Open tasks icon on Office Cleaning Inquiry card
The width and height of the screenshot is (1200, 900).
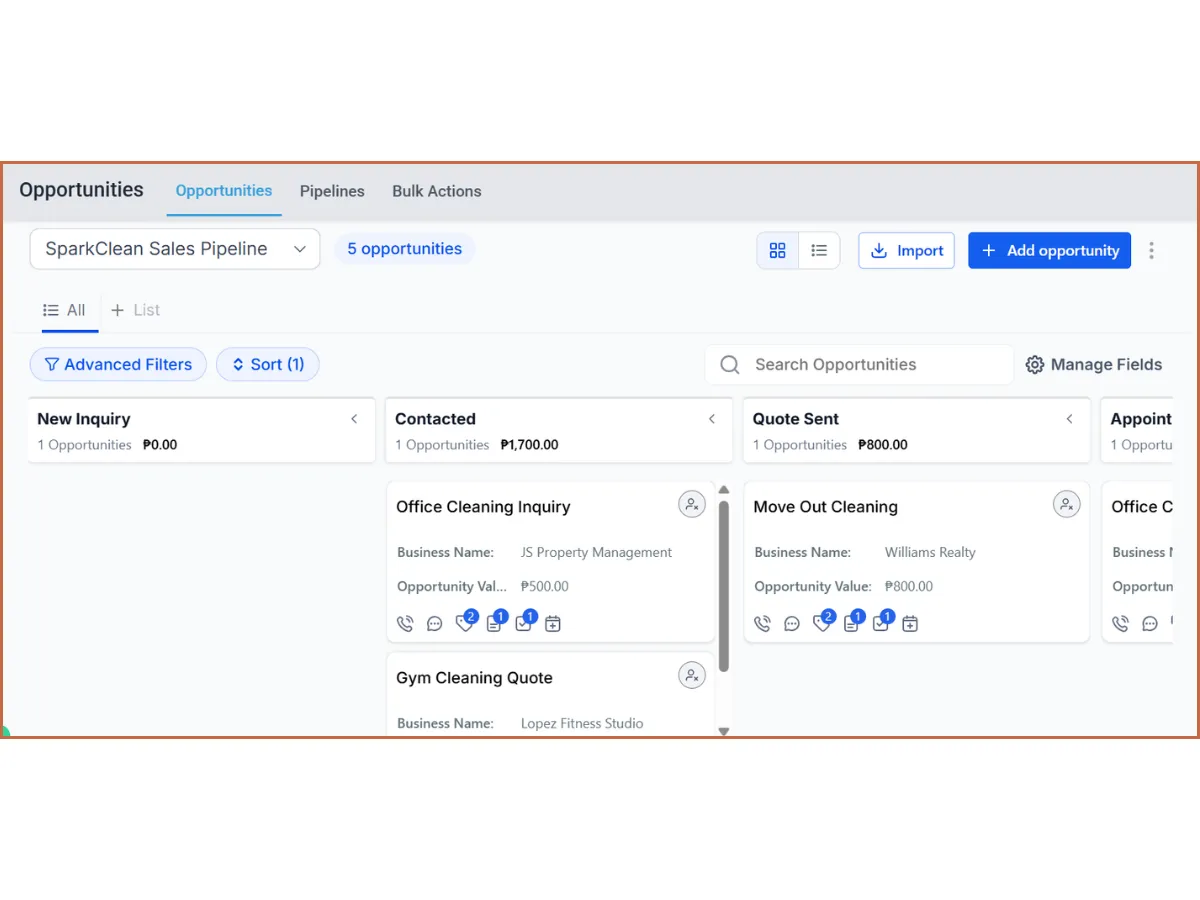point(523,624)
